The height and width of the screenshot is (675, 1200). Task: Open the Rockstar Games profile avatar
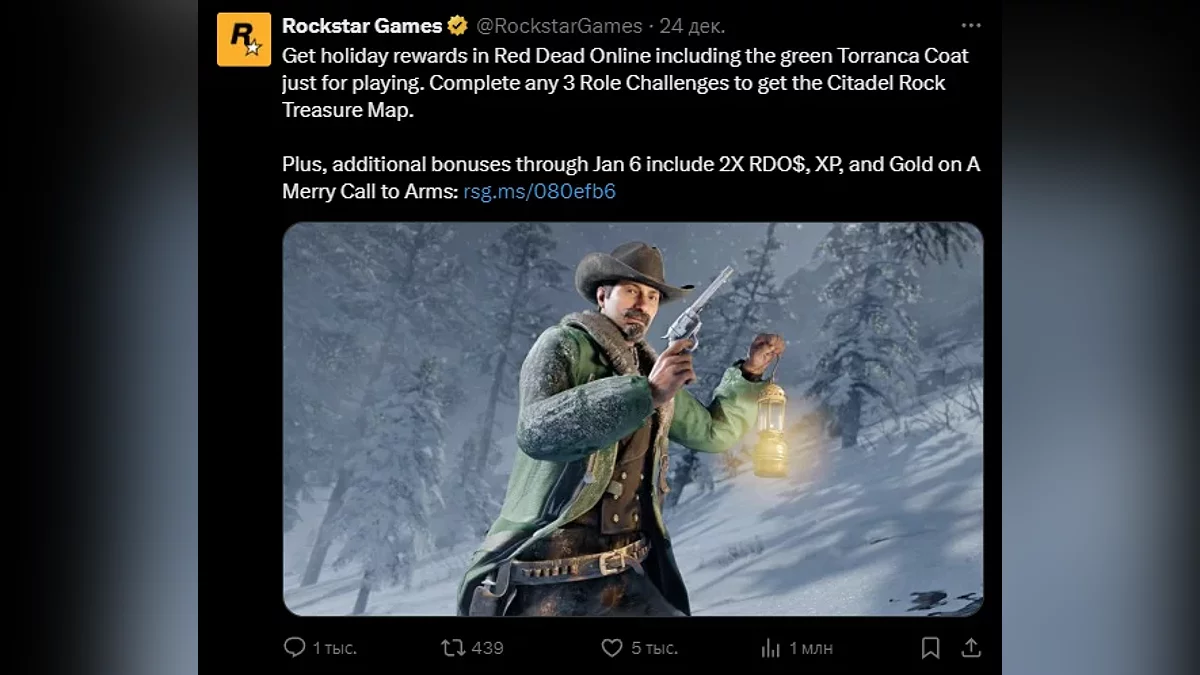(x=243, y=39)
